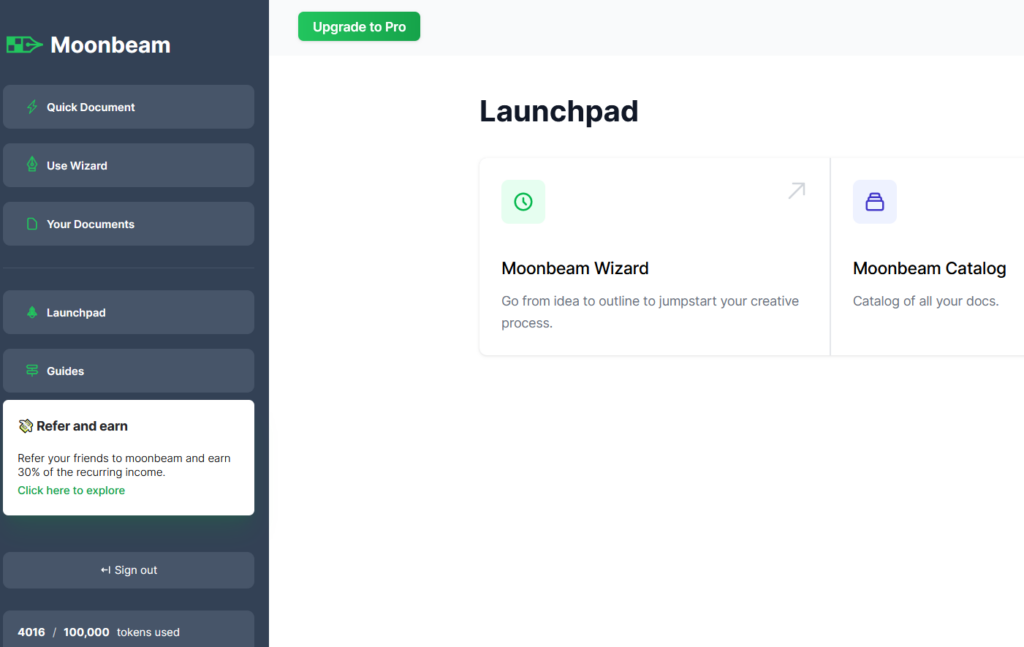Follow the Click here to explore link
Screen dimensions: 1024x647
tap(71, 490)
